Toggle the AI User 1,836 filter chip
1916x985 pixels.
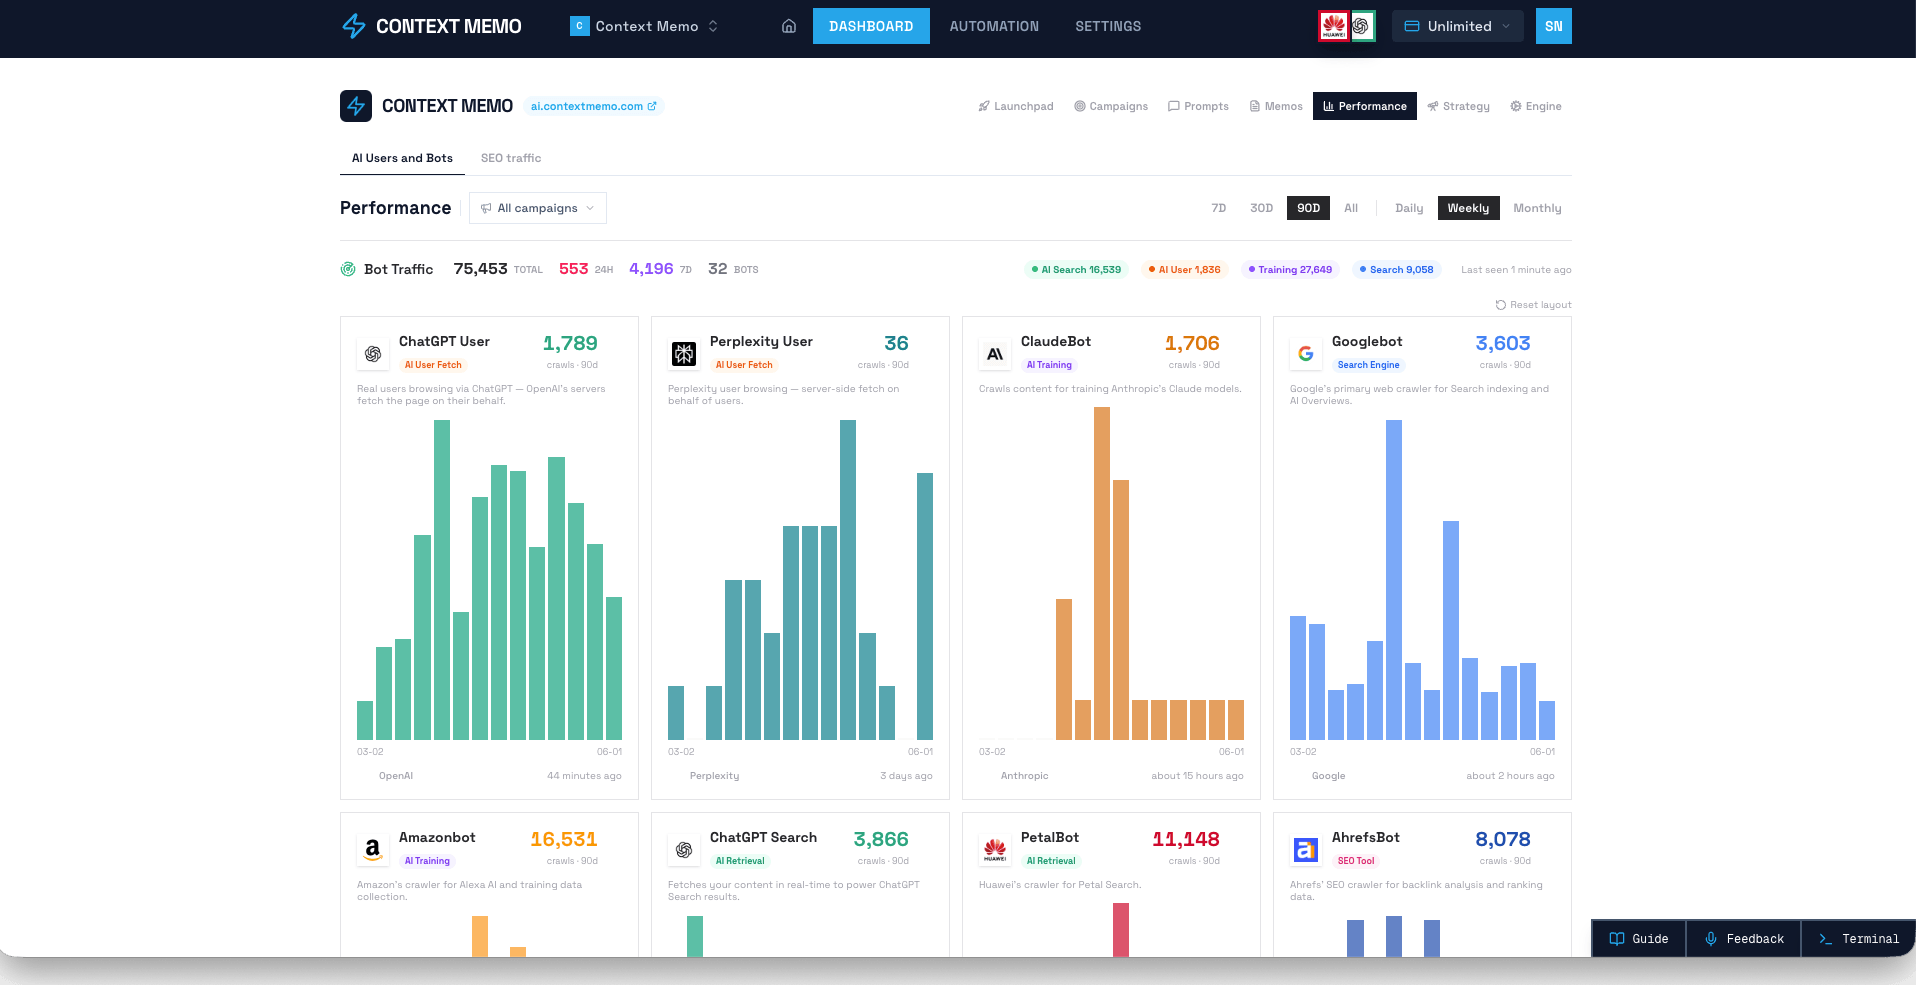pyautogui.click(x=1184, y=270)
